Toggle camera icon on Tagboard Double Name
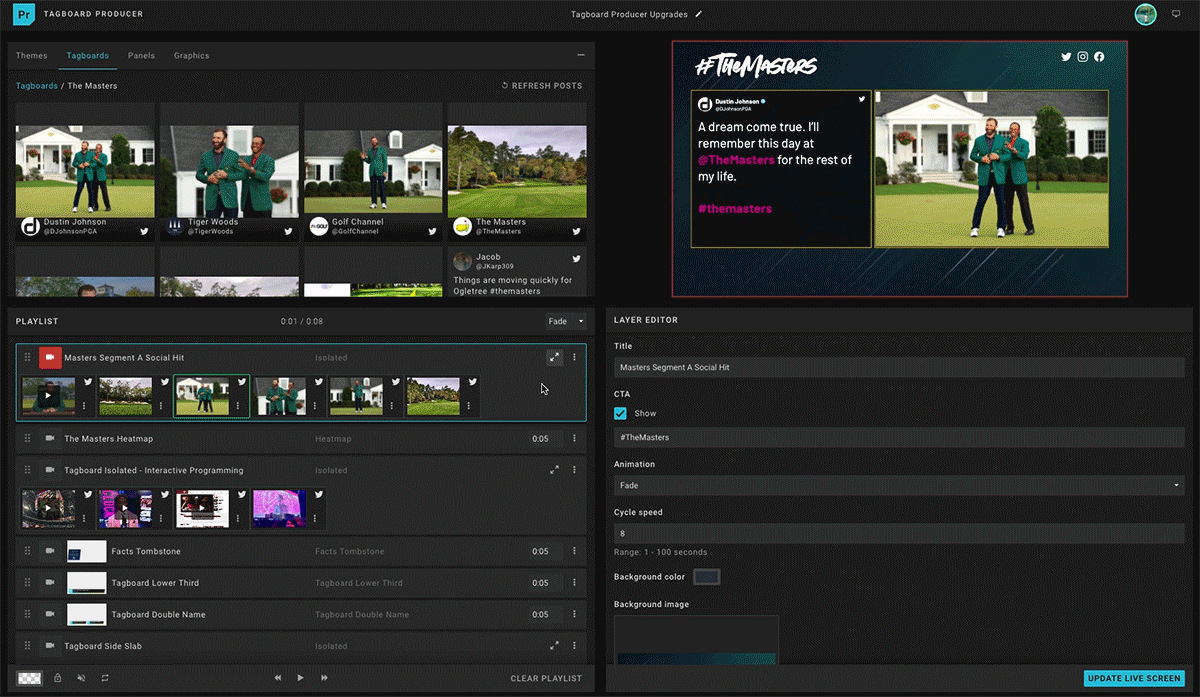This screenshot has width=1200, height=697. click(50, 615)
